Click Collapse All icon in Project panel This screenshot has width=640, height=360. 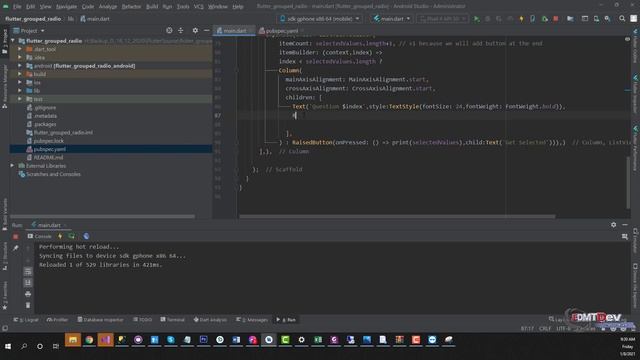[180, 31]
